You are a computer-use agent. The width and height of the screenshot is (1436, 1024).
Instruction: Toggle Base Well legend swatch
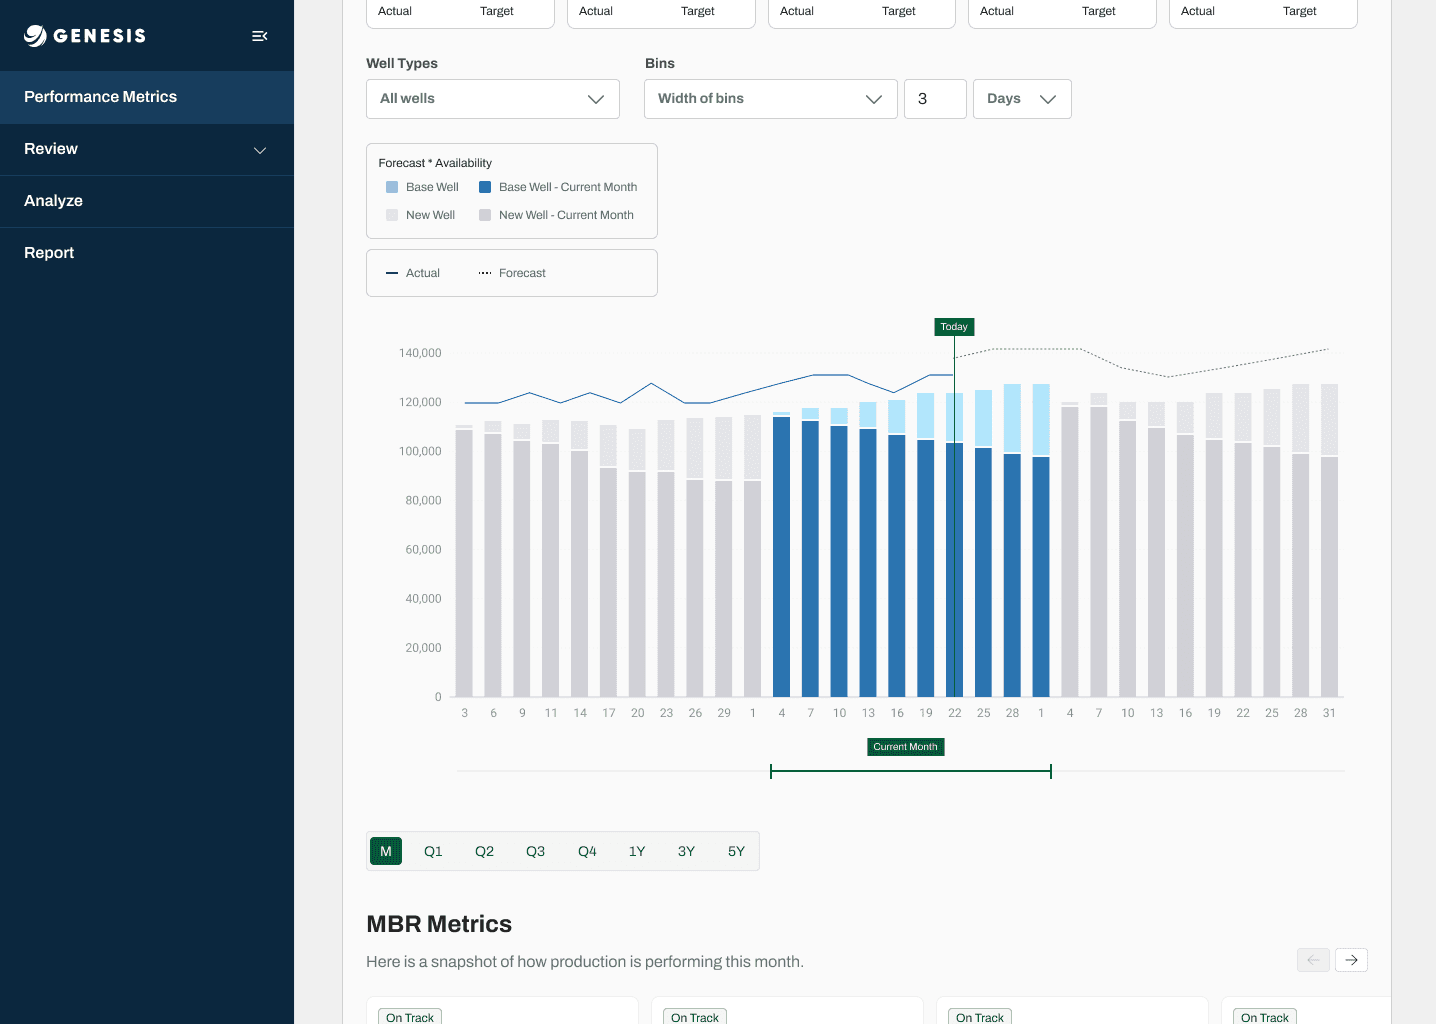(x=392, y=187)
